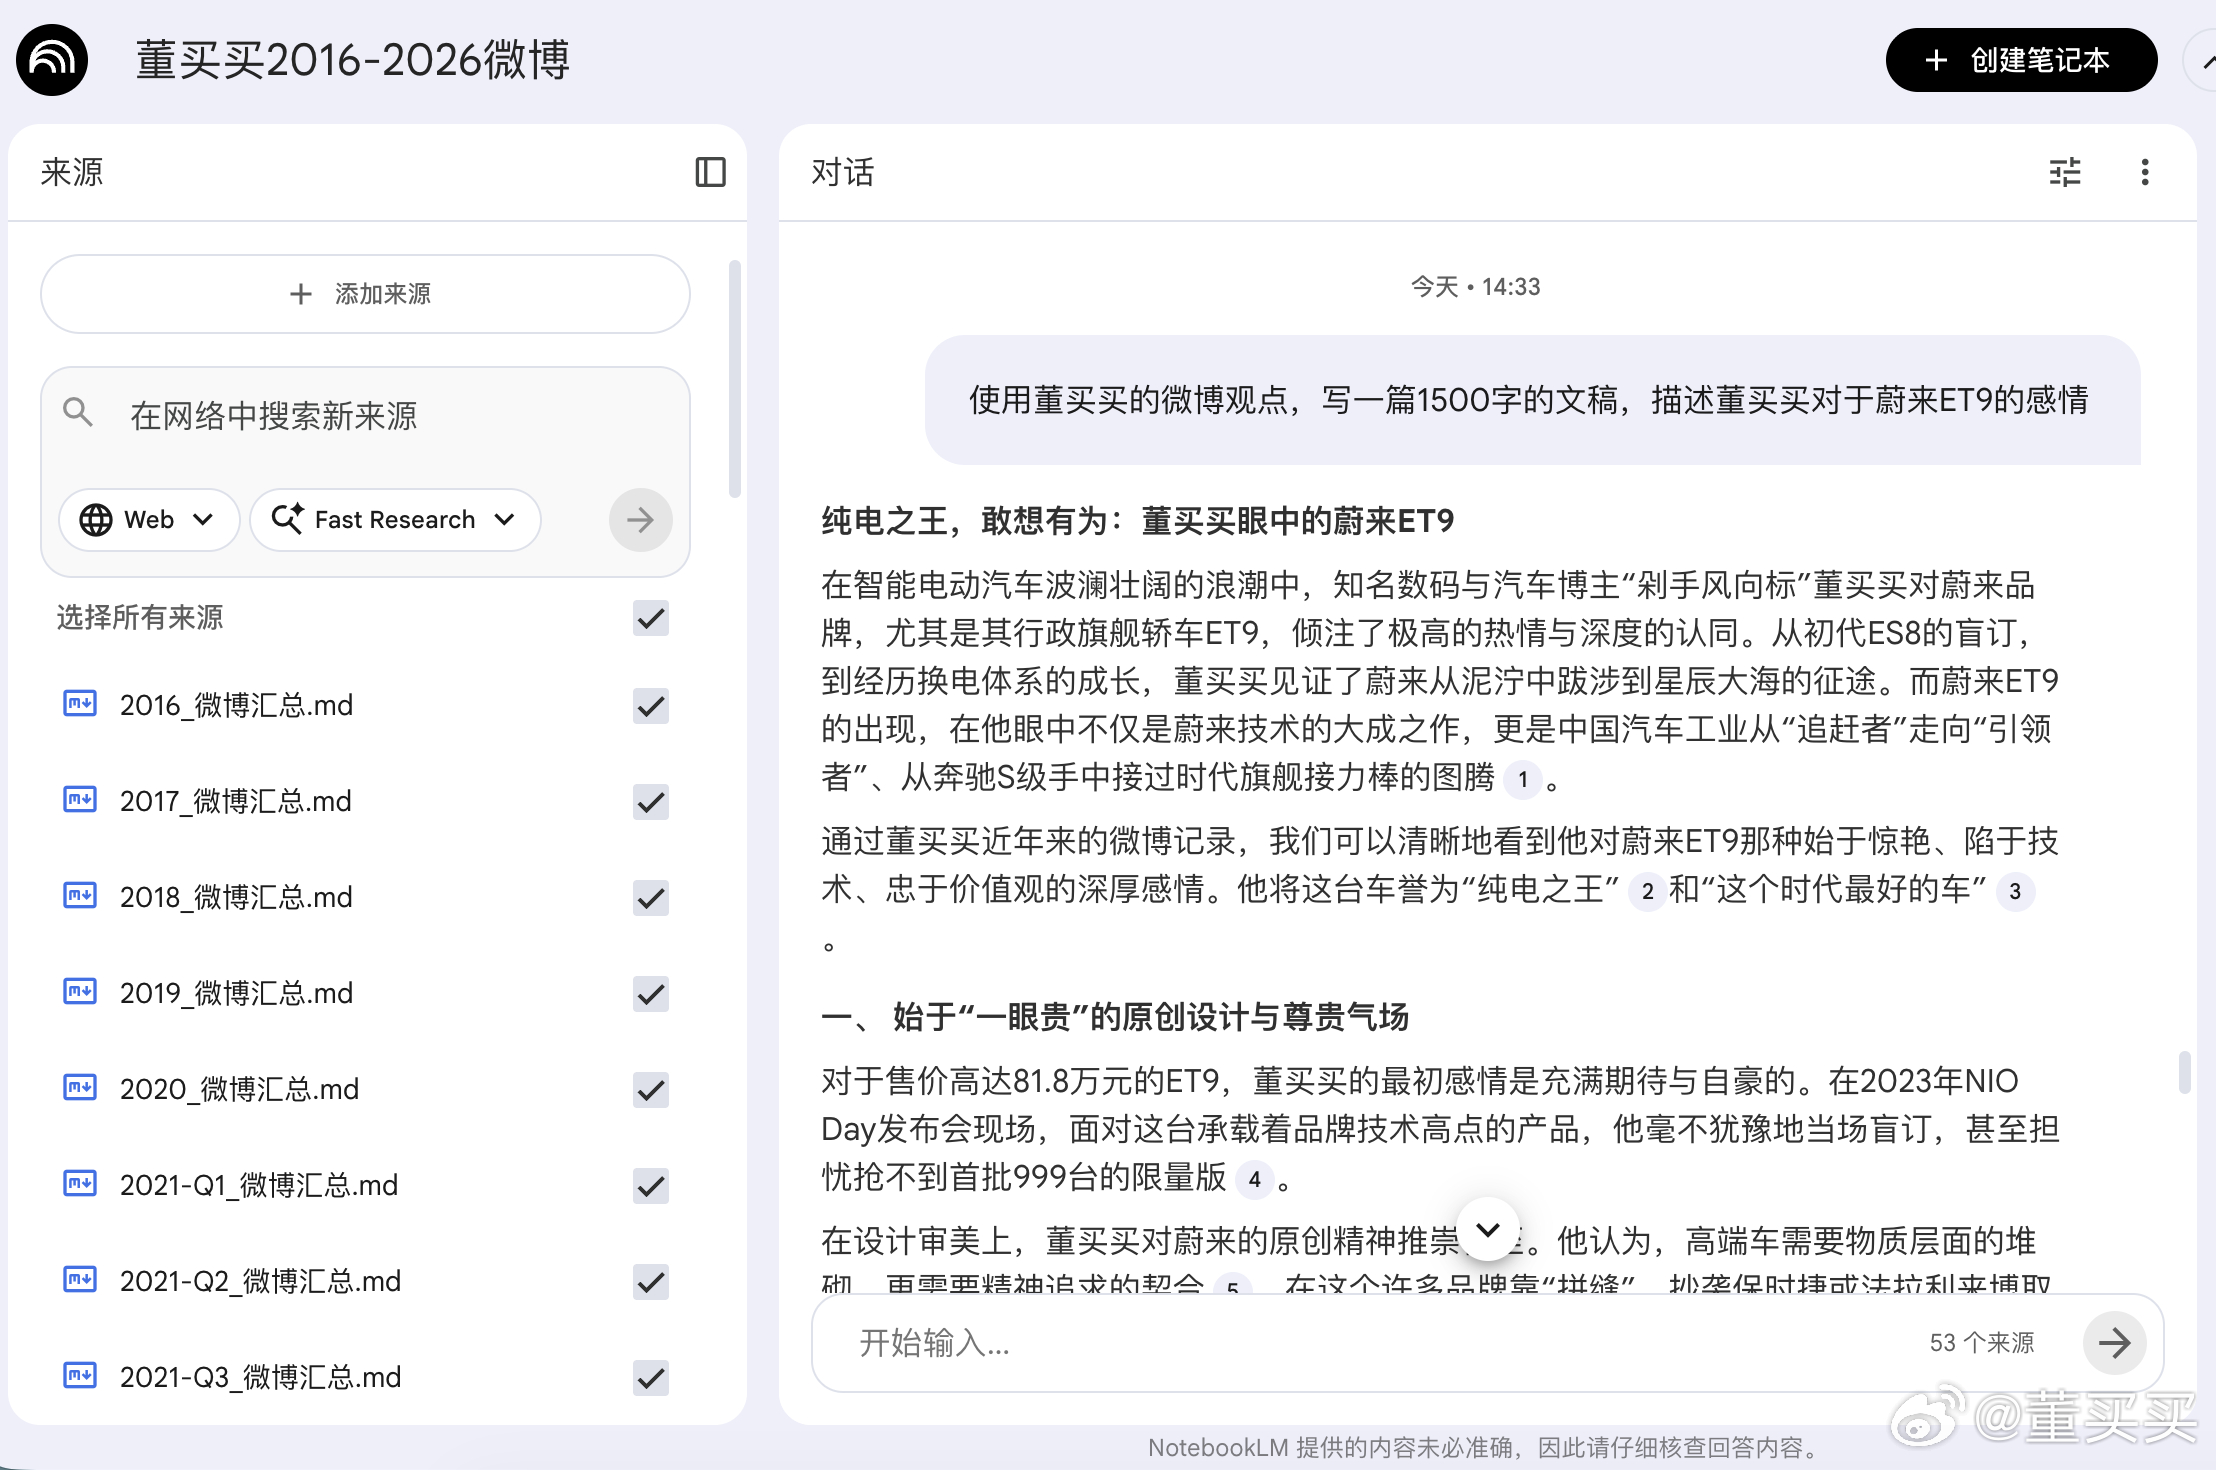Viewport: 2216px width, 1470px height.
Task: Expand the Web source type dropdown
Action: coord(148,519)
